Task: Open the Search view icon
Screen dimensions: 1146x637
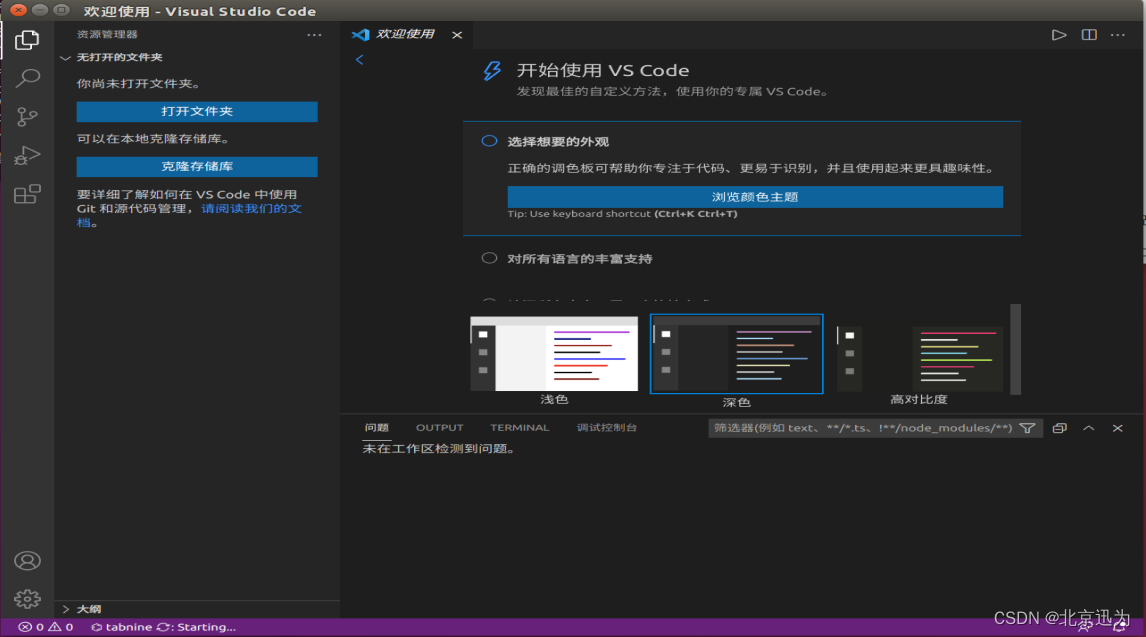Action: tap(27, 77)
